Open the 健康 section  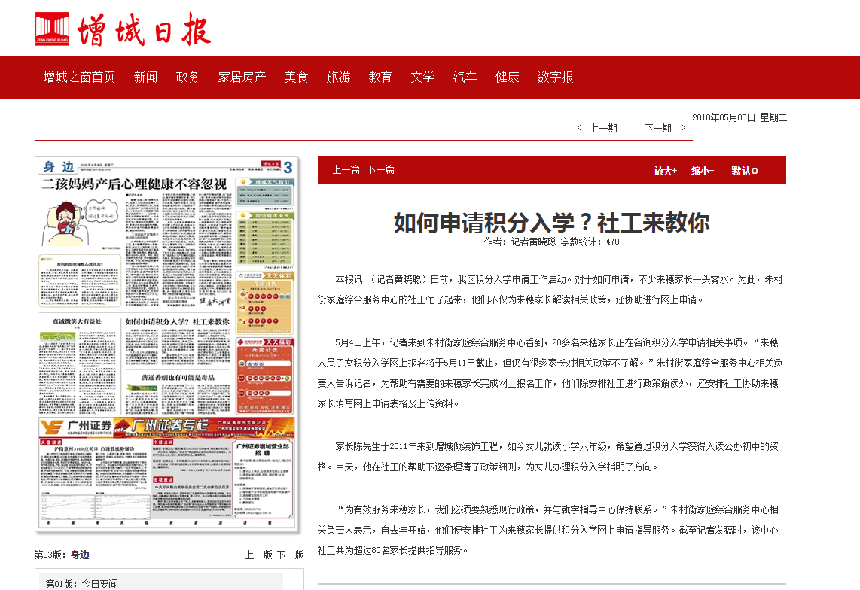coord(507,77)
